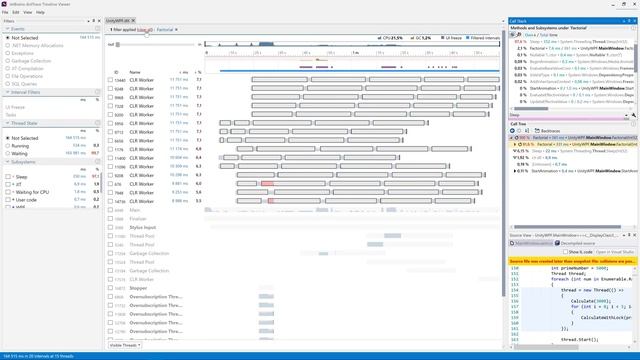
Task: Enable the Show IL code checkbox
Action: (565, 252)
